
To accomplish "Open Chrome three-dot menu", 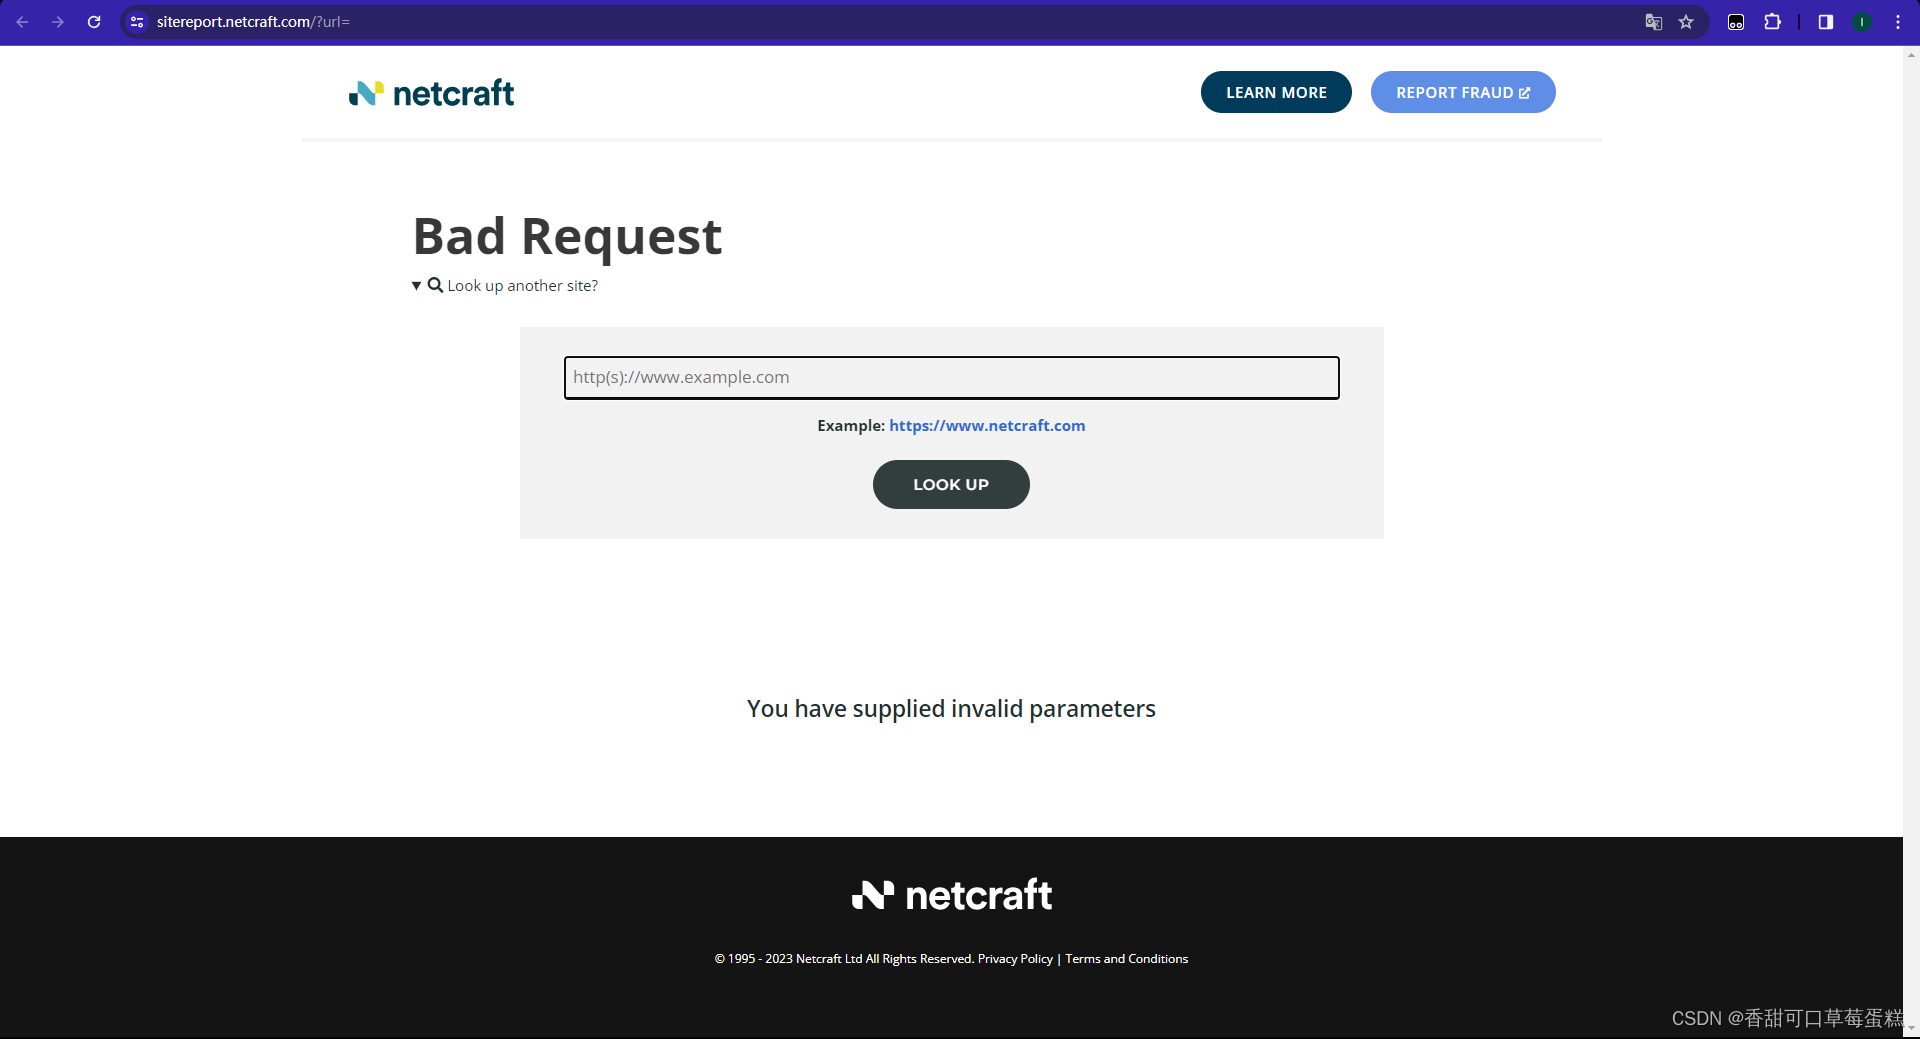I will (x=1898, y=22).
